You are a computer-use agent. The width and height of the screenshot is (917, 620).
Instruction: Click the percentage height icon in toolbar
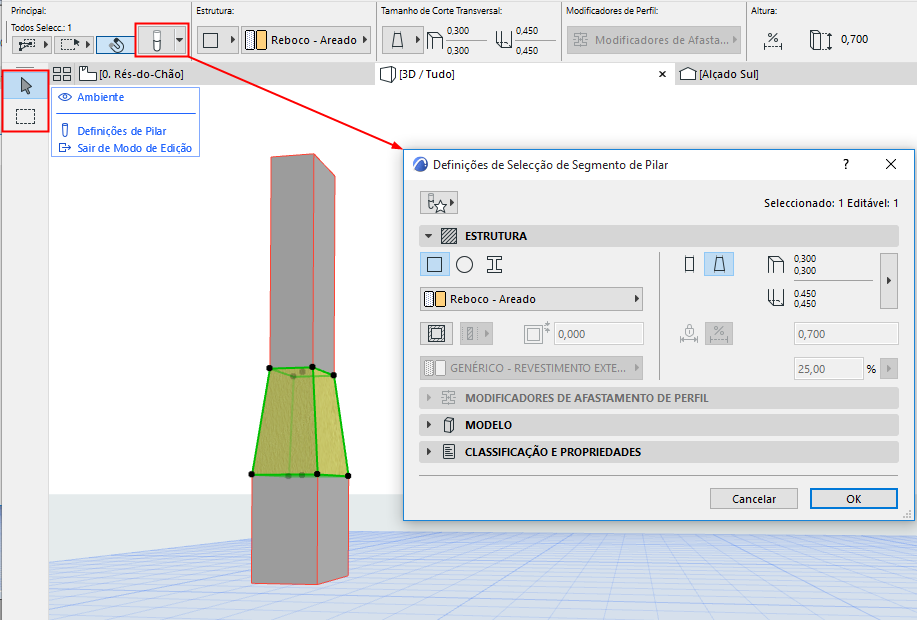[x=773, y=41]
